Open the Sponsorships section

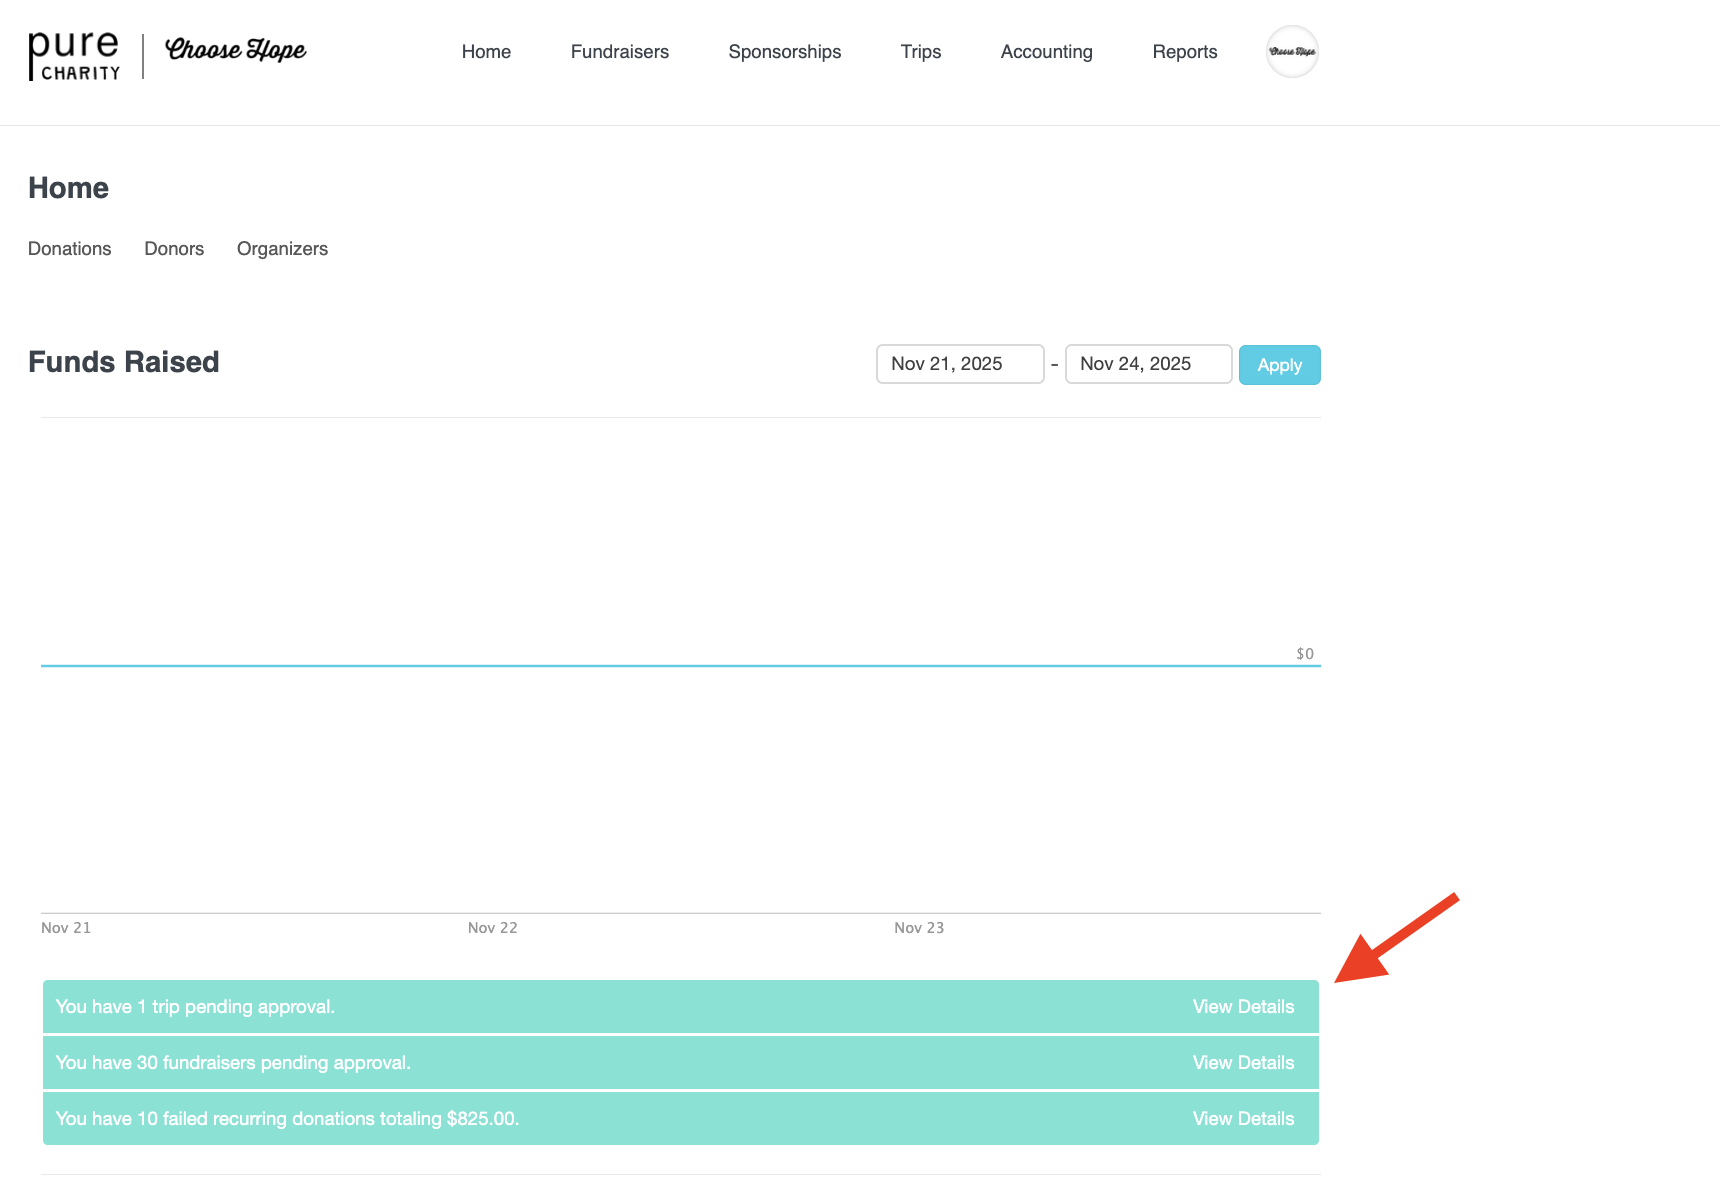tap(784, 52)
